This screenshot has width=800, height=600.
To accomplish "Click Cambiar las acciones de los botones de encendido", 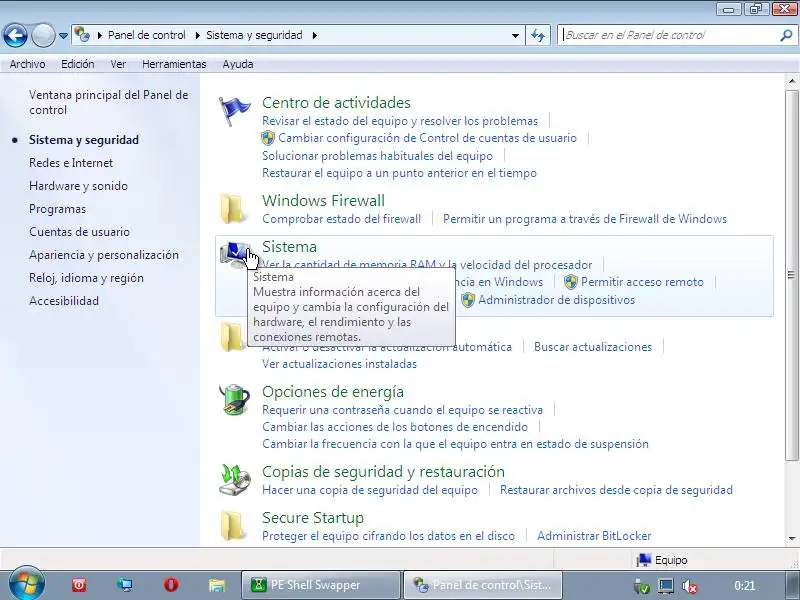I will tap(395, 427).
